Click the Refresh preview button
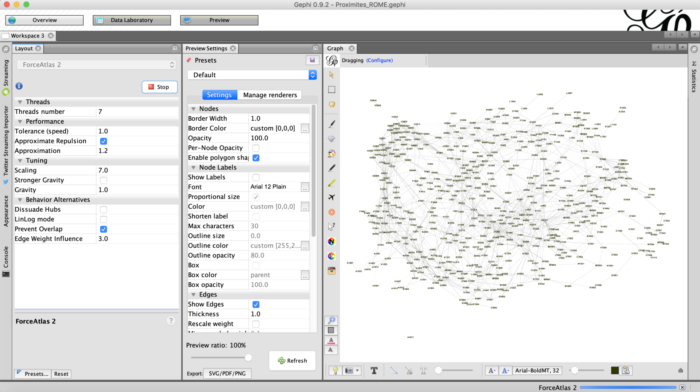 pos(292,361)
